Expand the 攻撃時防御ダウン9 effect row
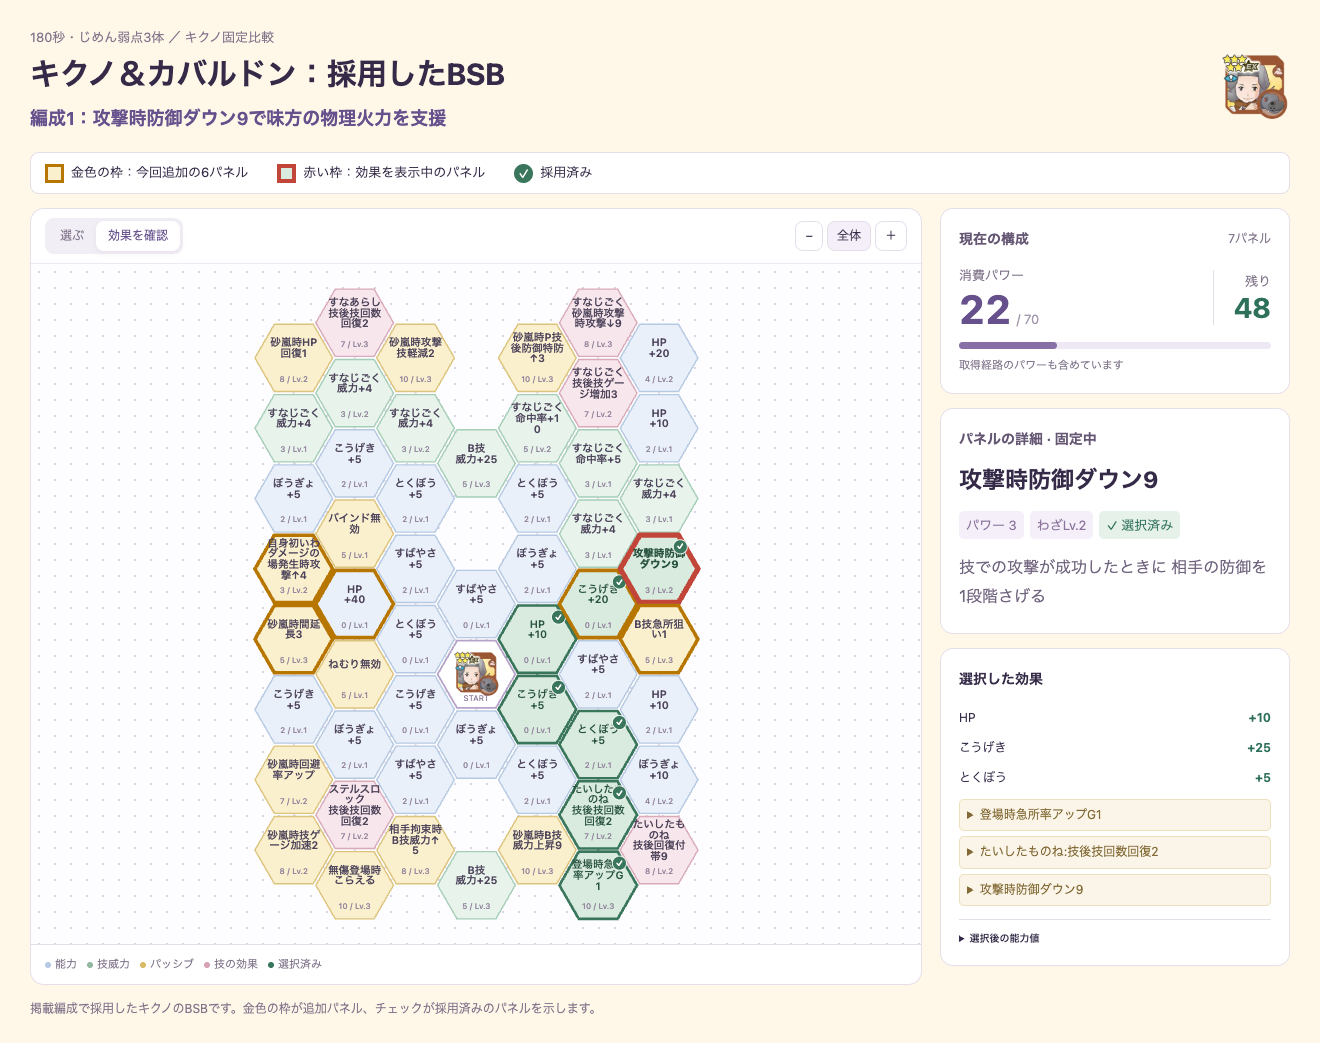Image resolution: width=1320 pixels, height=1043 pixels. click(x=1114, y=890)
